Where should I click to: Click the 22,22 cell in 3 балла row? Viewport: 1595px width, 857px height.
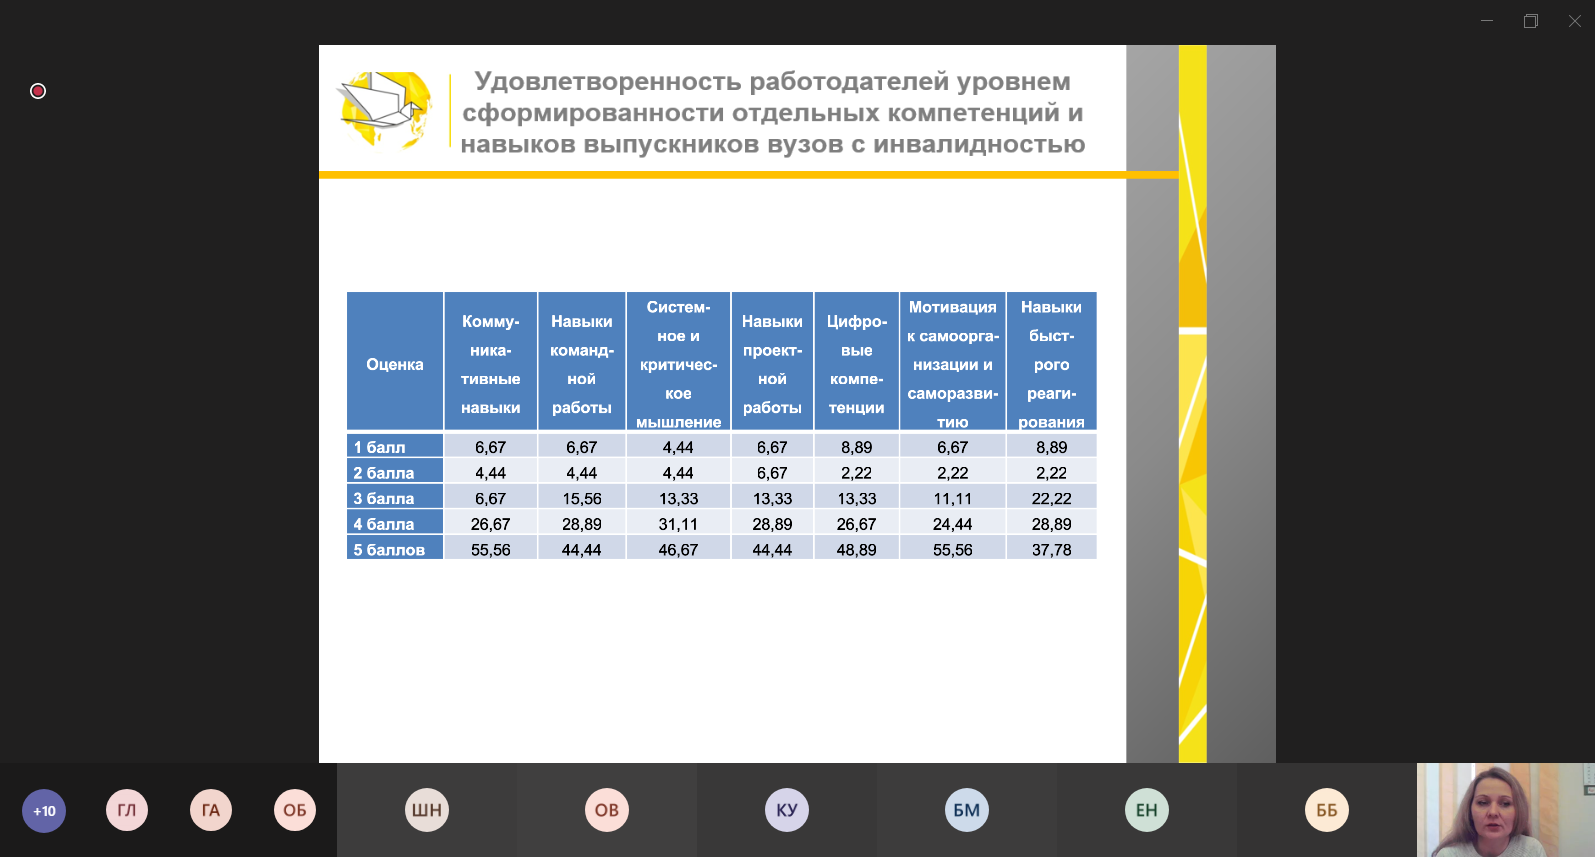[x=1052, y=498]
